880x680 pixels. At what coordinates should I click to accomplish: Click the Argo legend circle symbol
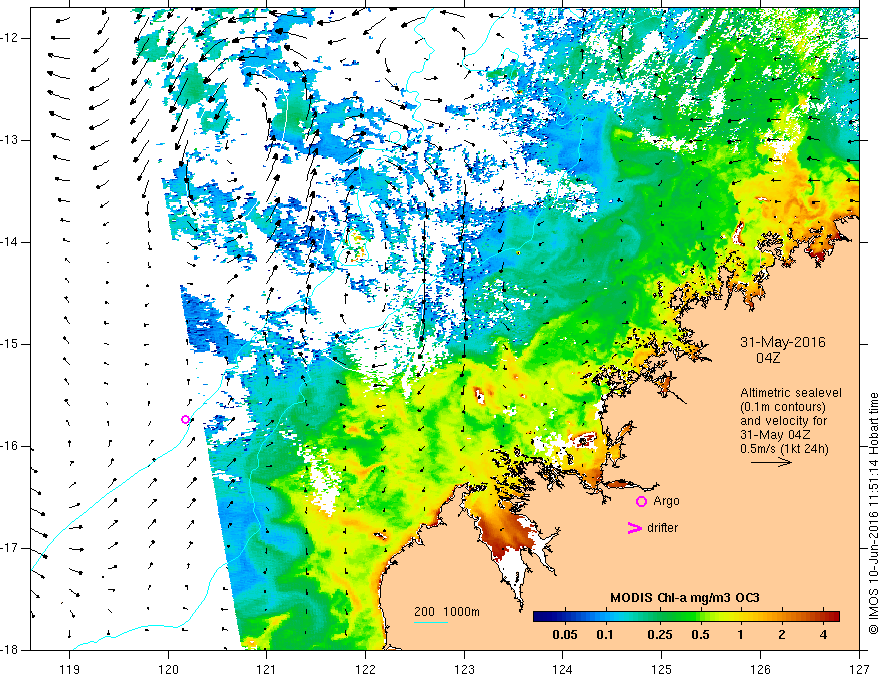(x=641, y=501)
